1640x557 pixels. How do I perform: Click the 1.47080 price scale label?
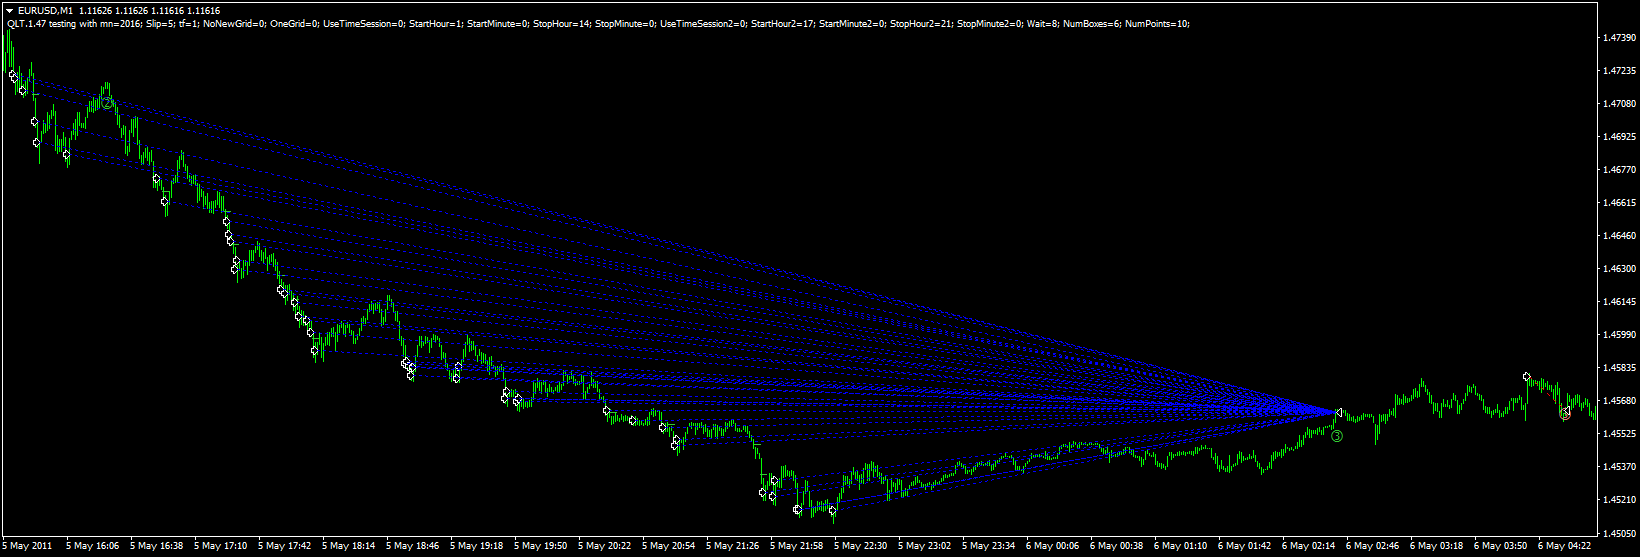pyautogui.click(x=1619, y=104)
